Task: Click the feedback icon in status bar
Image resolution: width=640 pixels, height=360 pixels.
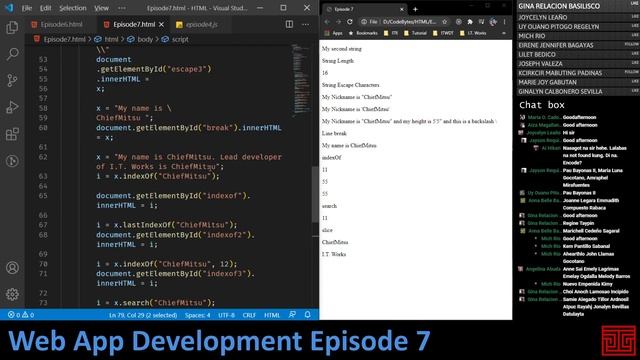Action: pos(292,315)
